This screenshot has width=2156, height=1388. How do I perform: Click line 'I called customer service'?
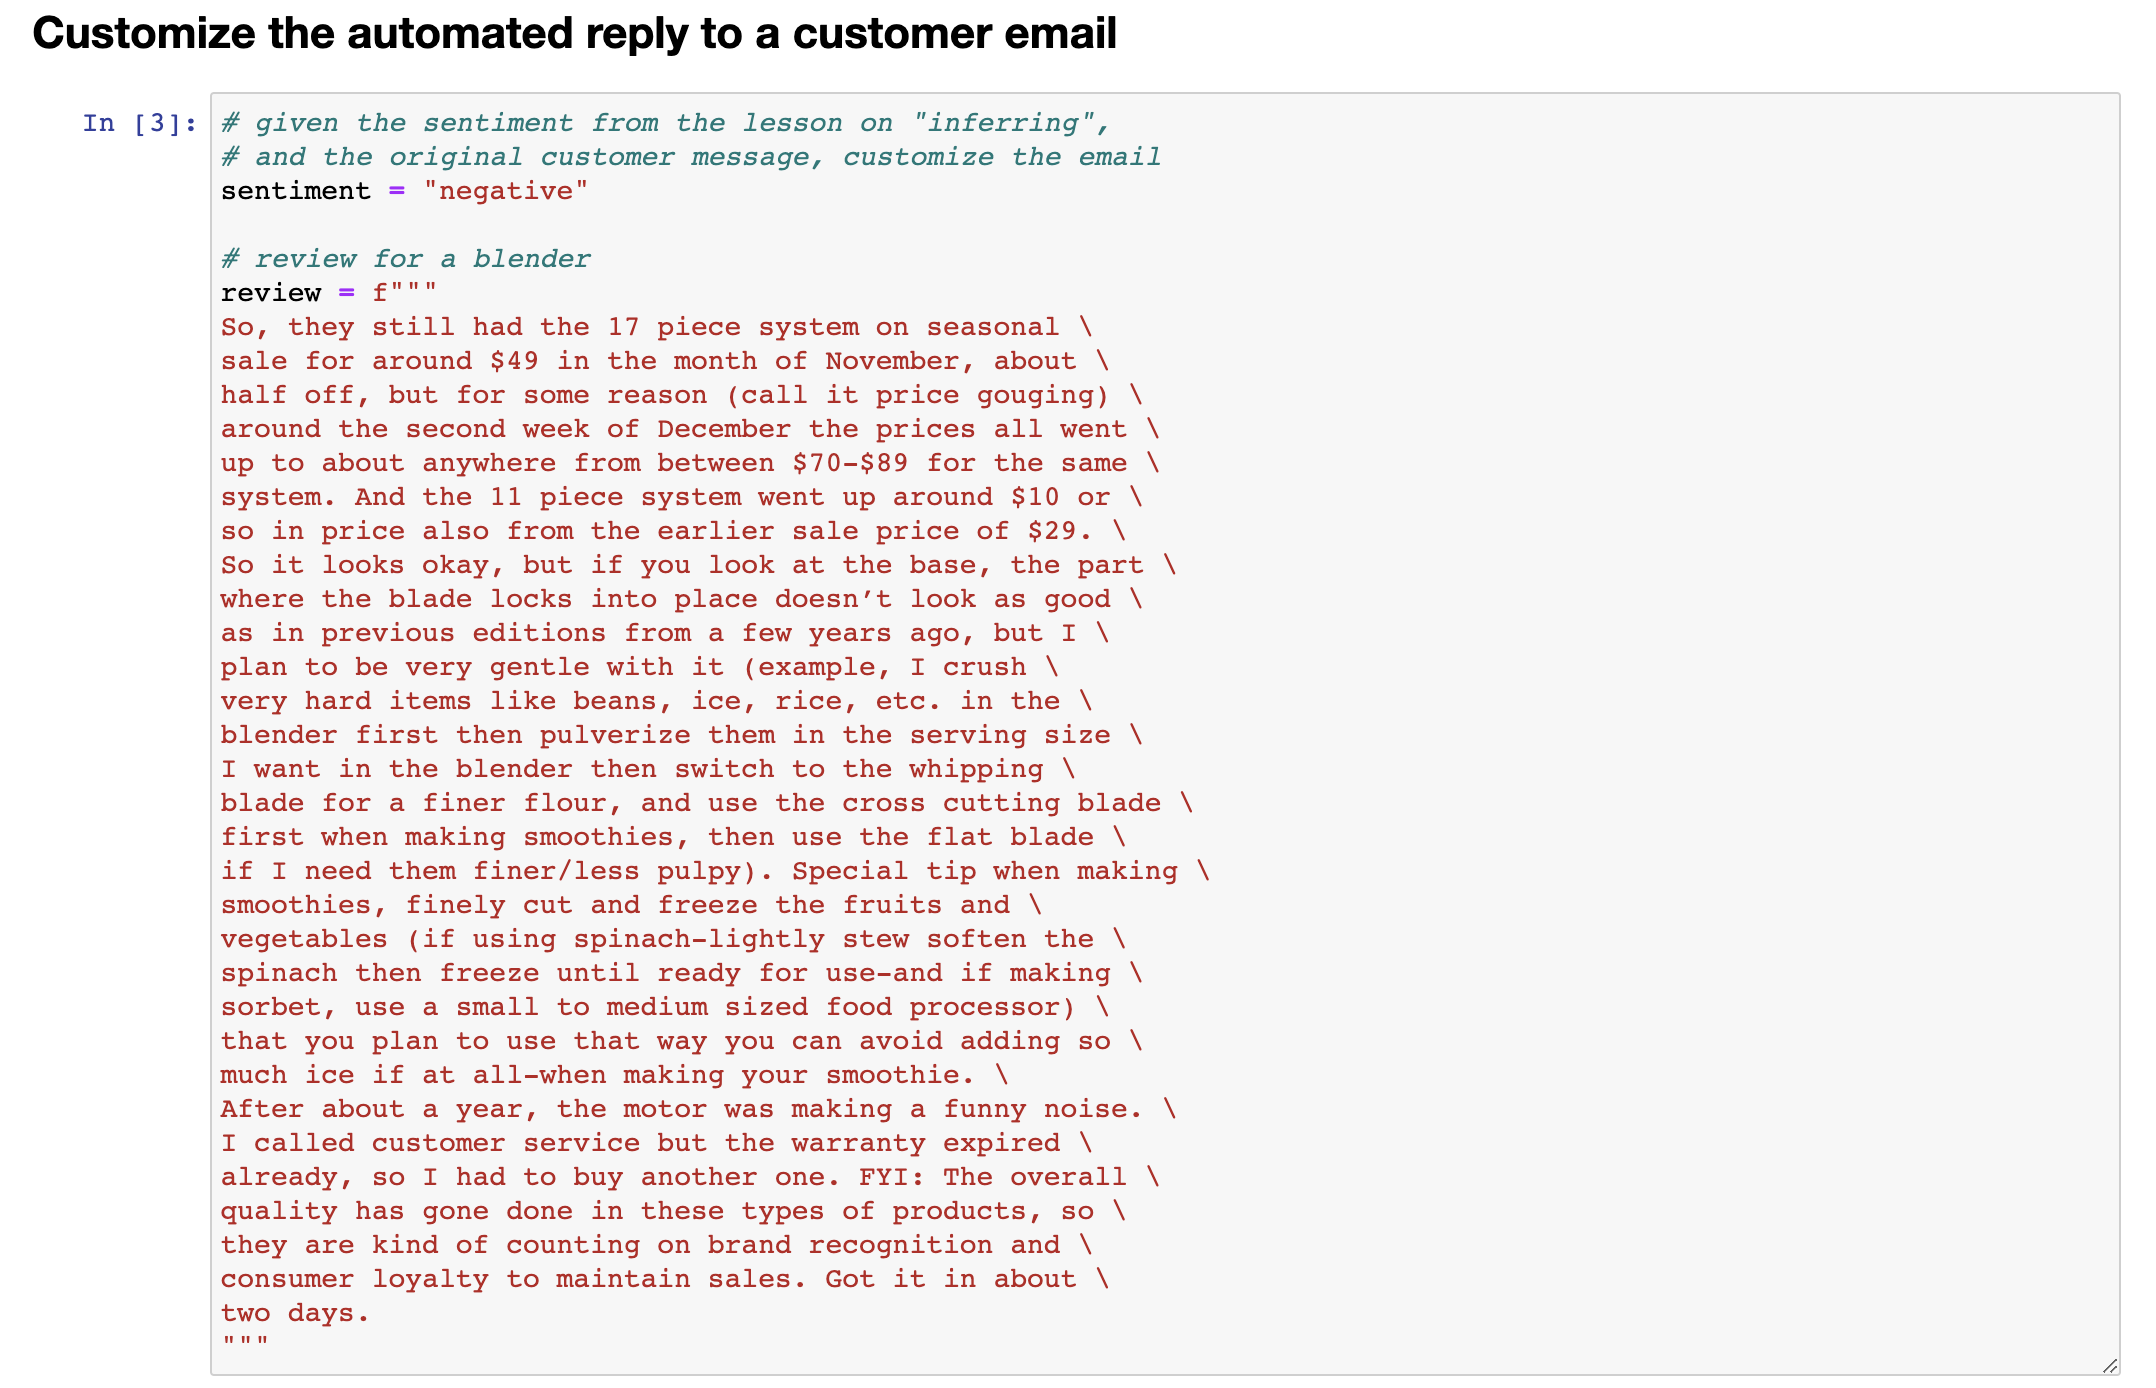tap(657, 1143)
